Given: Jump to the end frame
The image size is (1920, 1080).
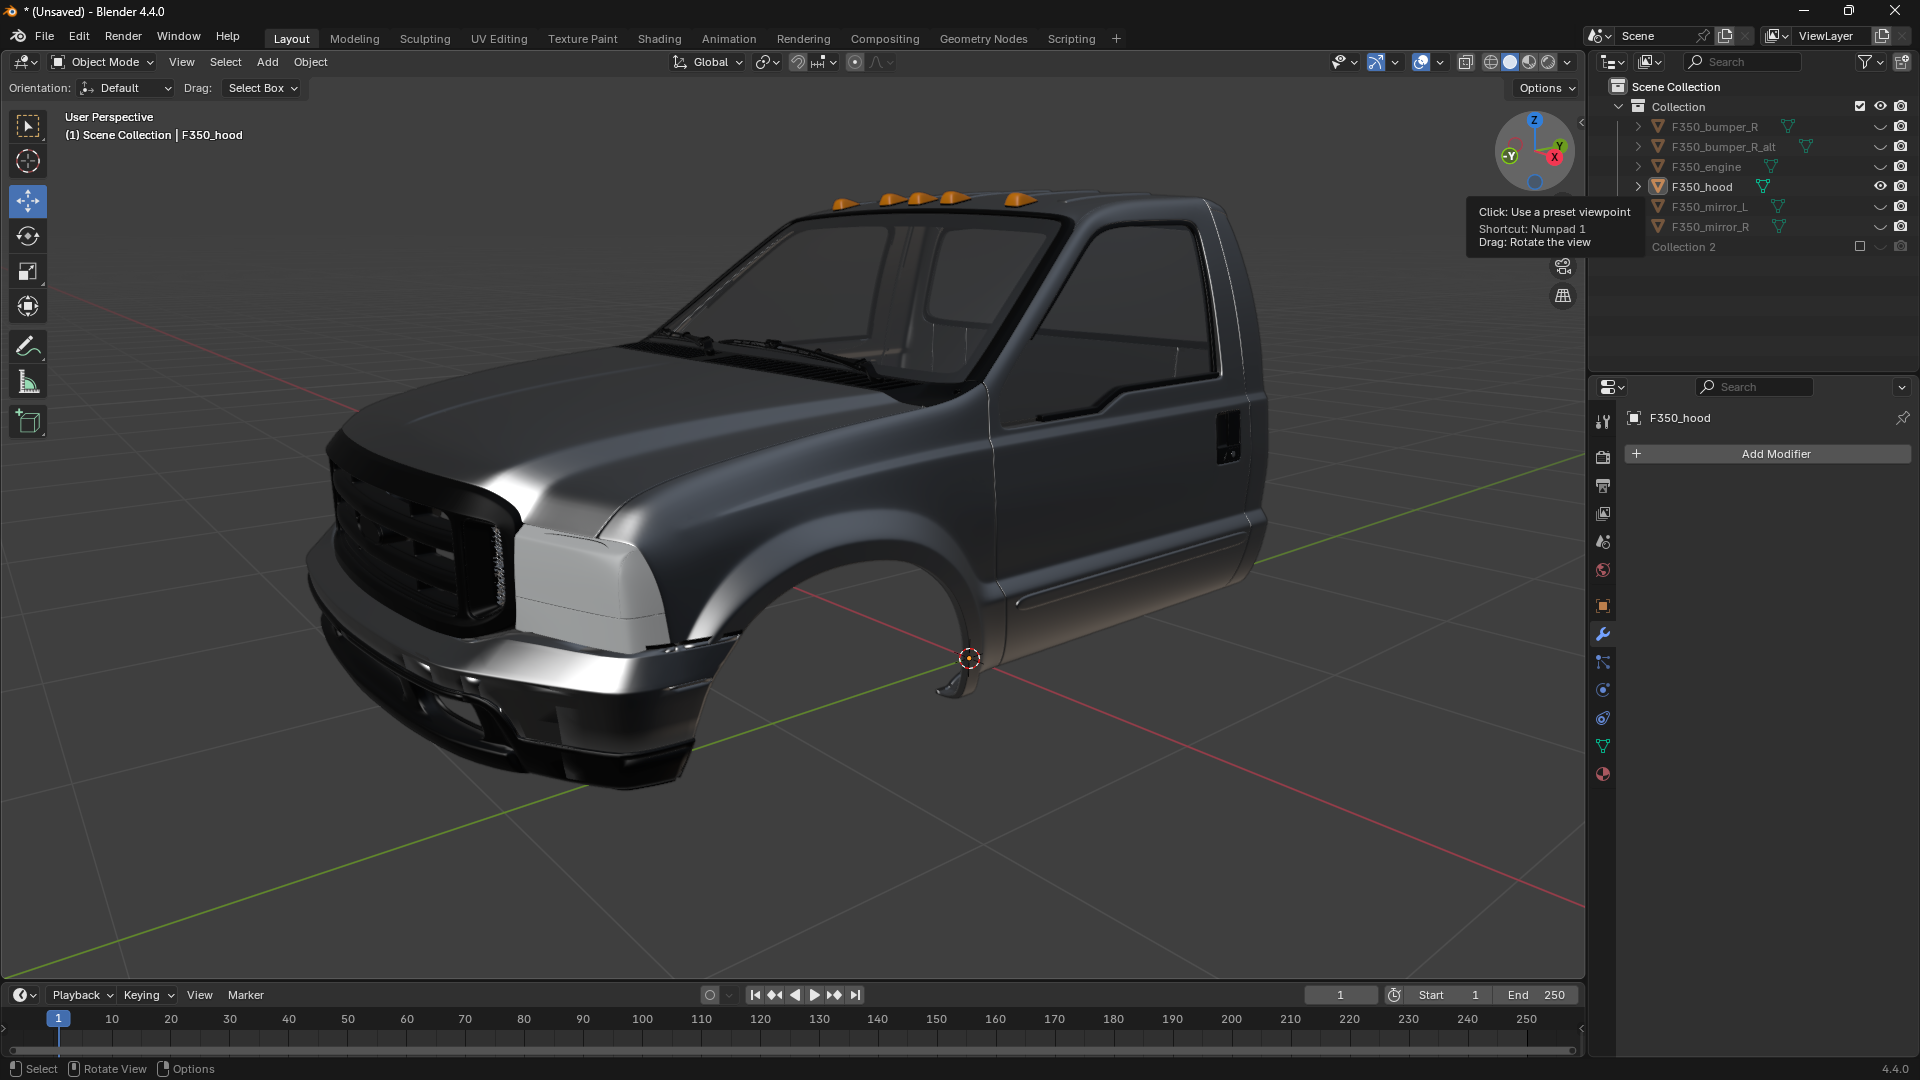Looking at the screenshot, I should [855, 995].
